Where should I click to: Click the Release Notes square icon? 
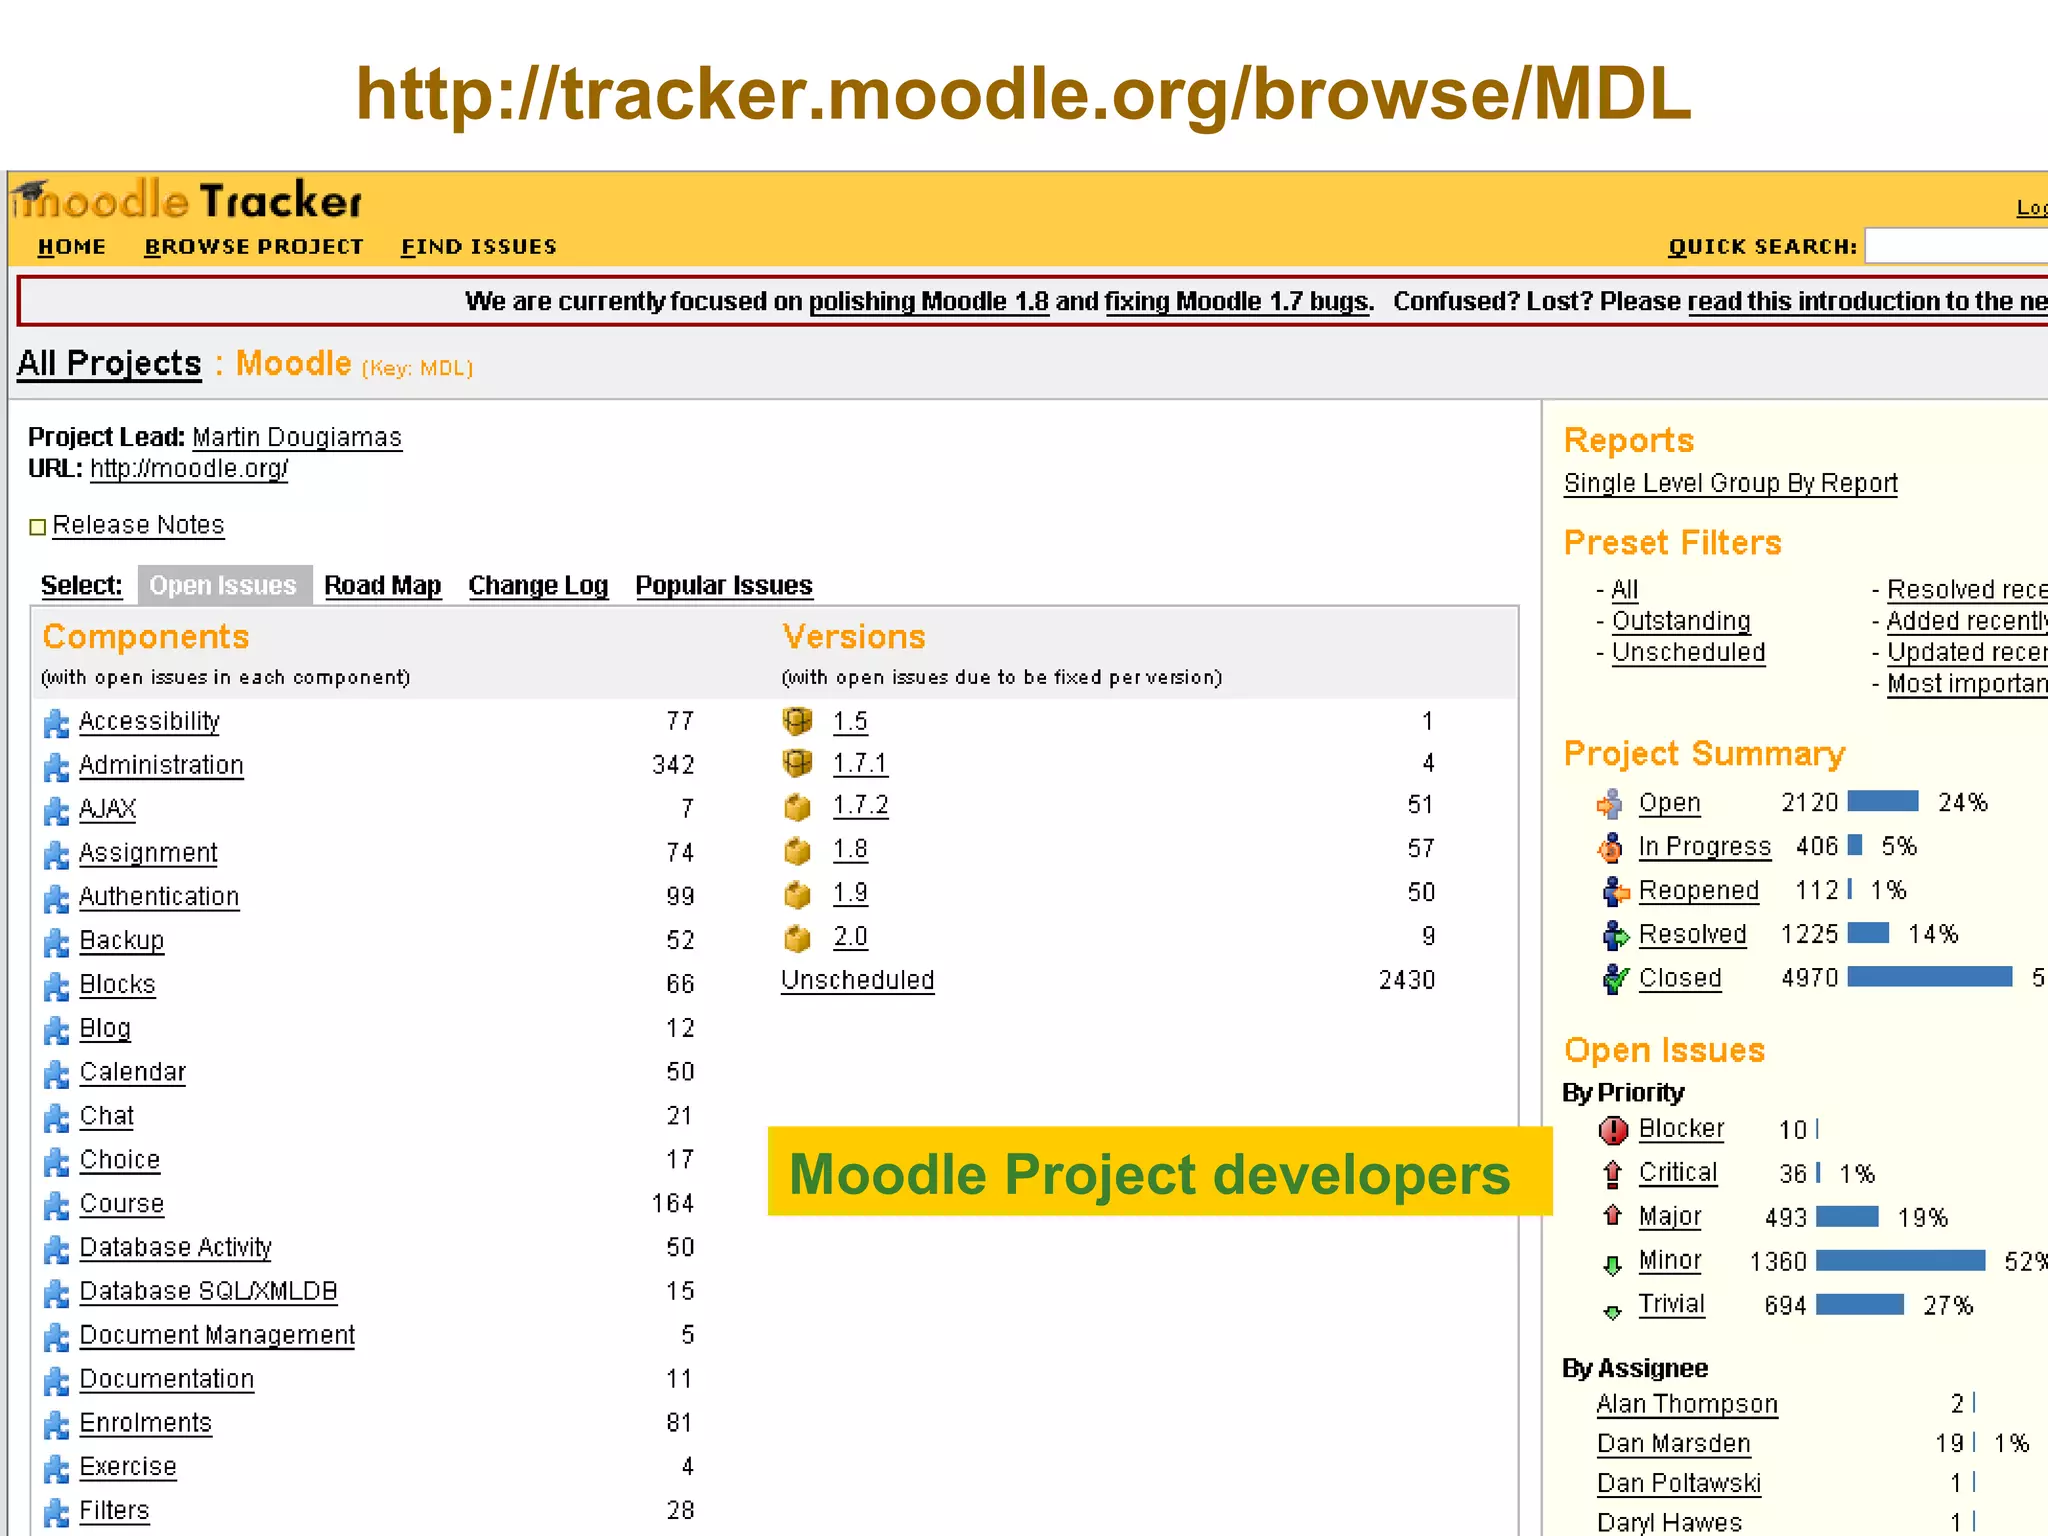click(38, 527)
